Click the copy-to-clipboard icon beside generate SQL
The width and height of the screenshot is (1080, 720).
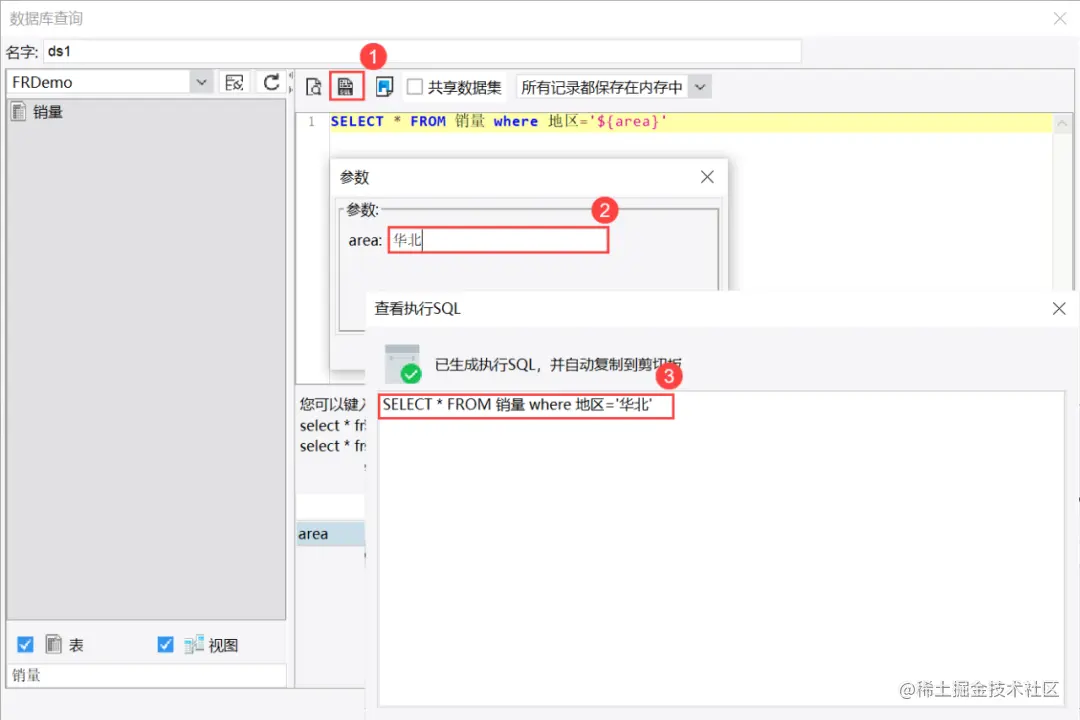tap(383, 86)
